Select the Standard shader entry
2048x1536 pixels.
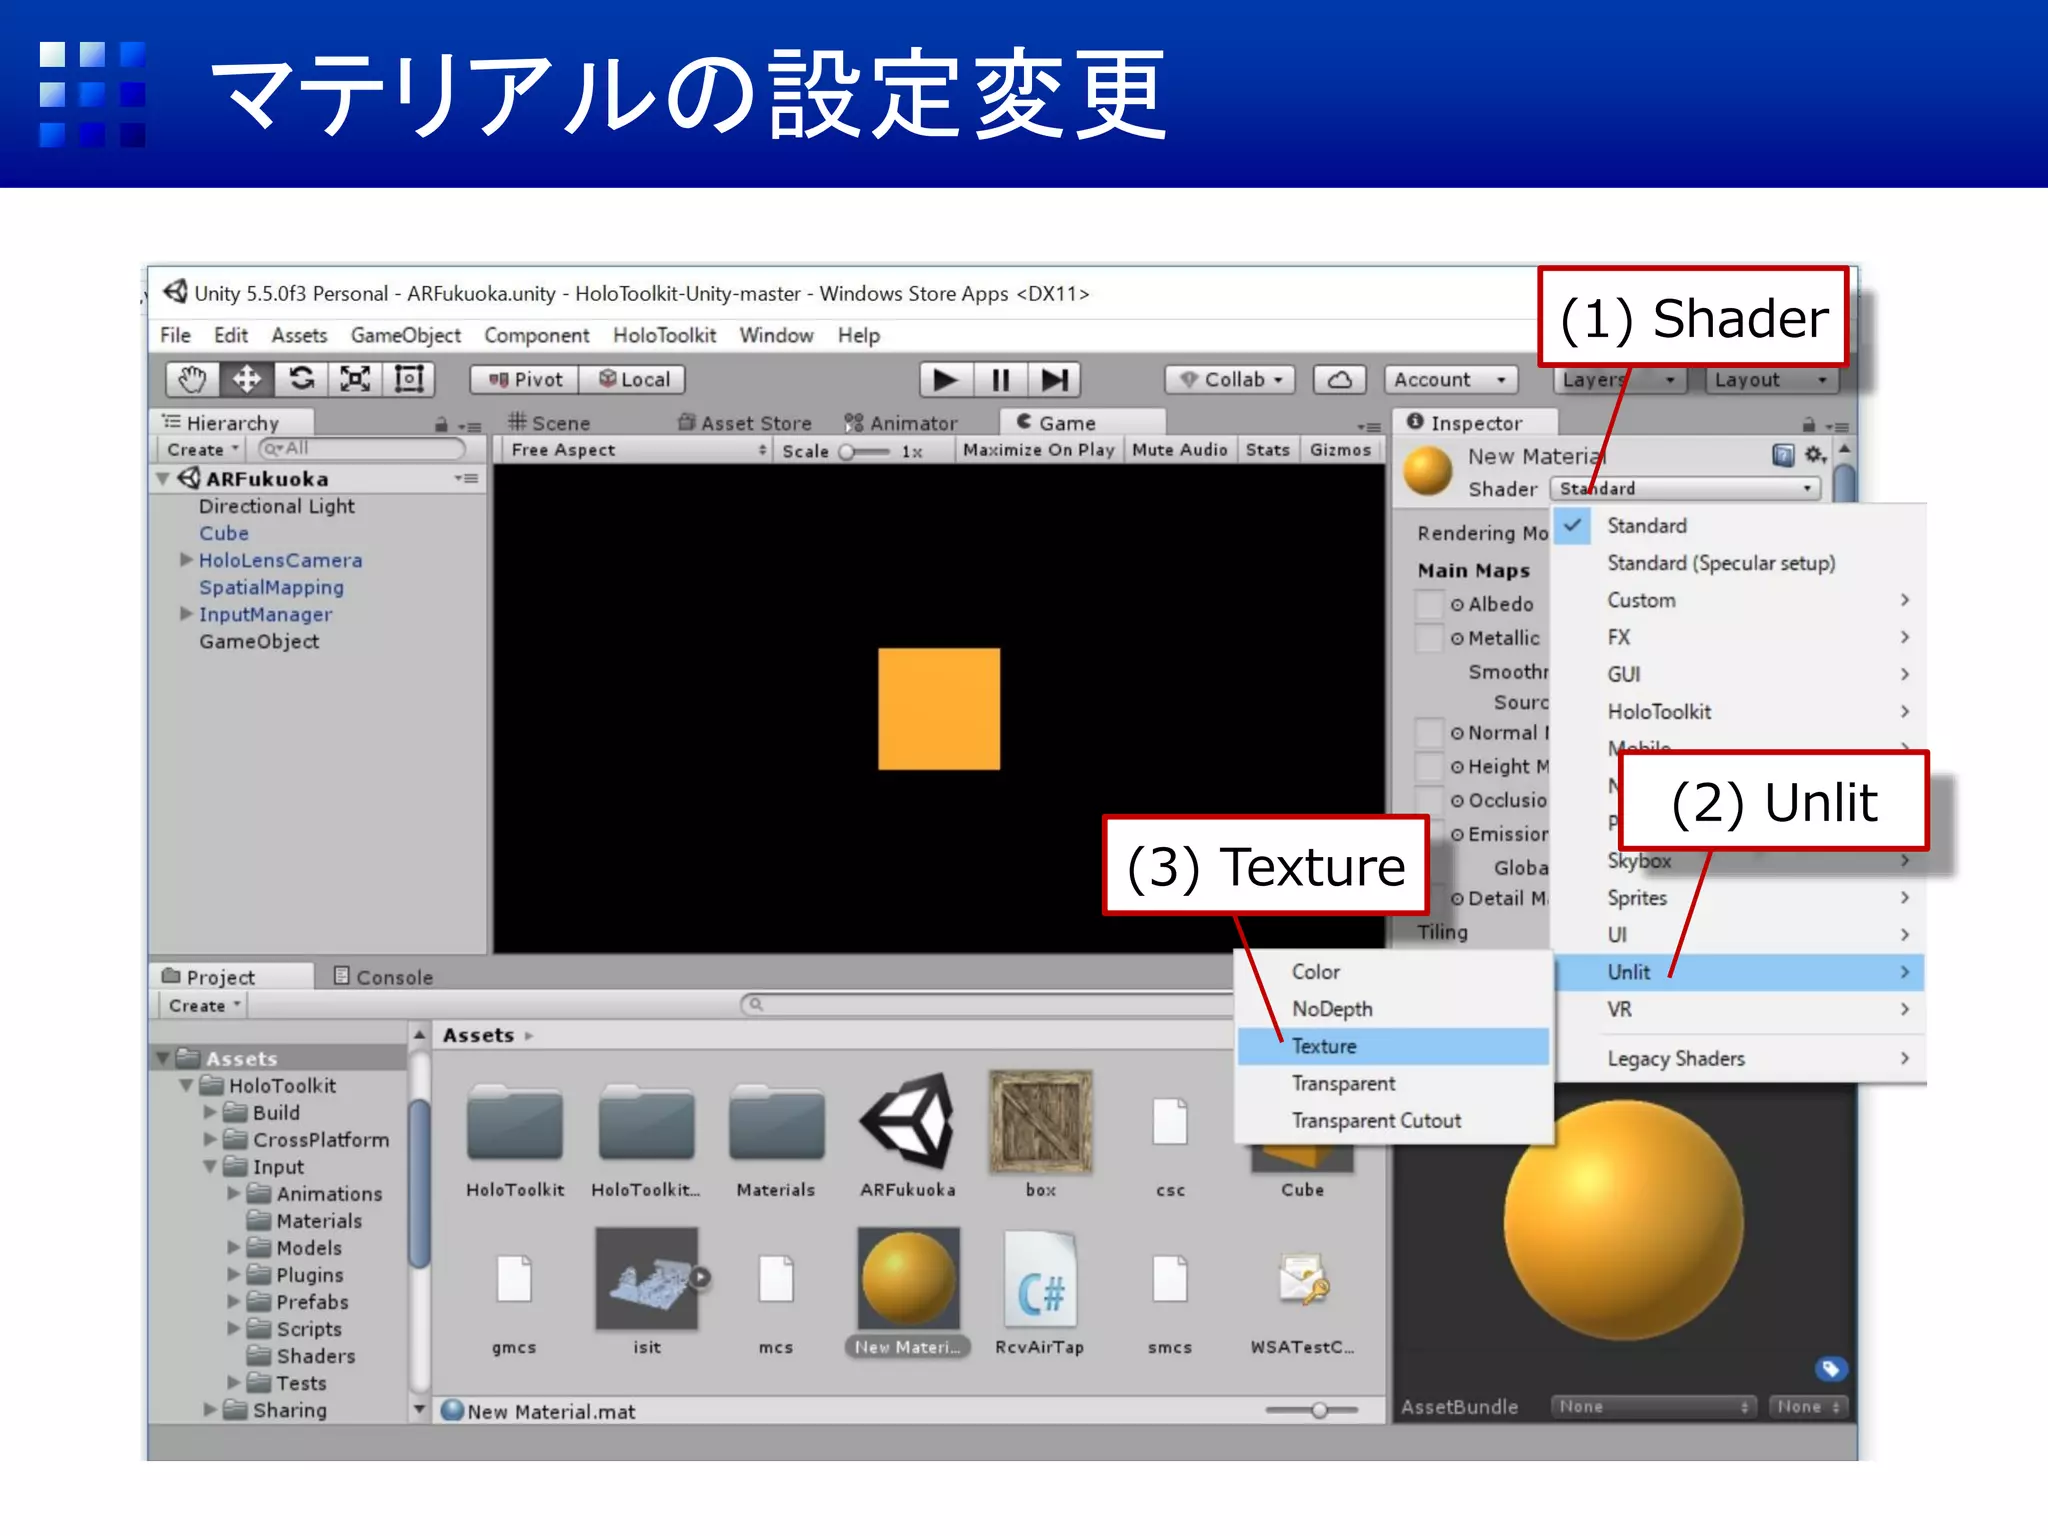(1740, 526)
